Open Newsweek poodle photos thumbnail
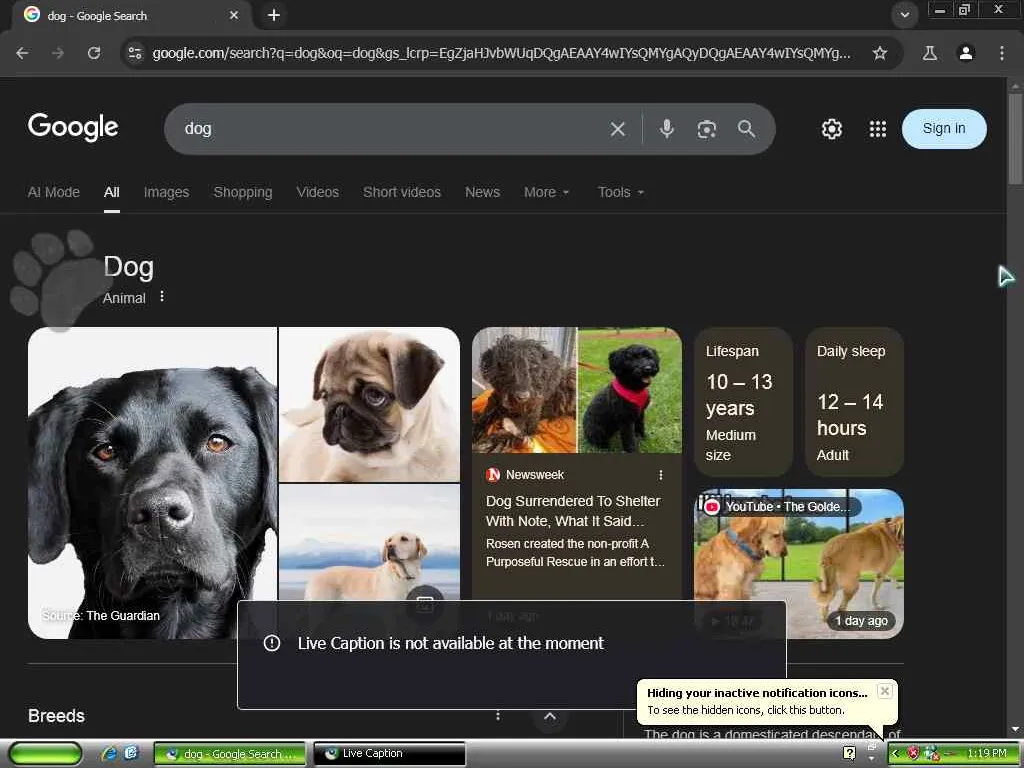This screenshot has height=768, width=1024. click(x=577, y=390)
